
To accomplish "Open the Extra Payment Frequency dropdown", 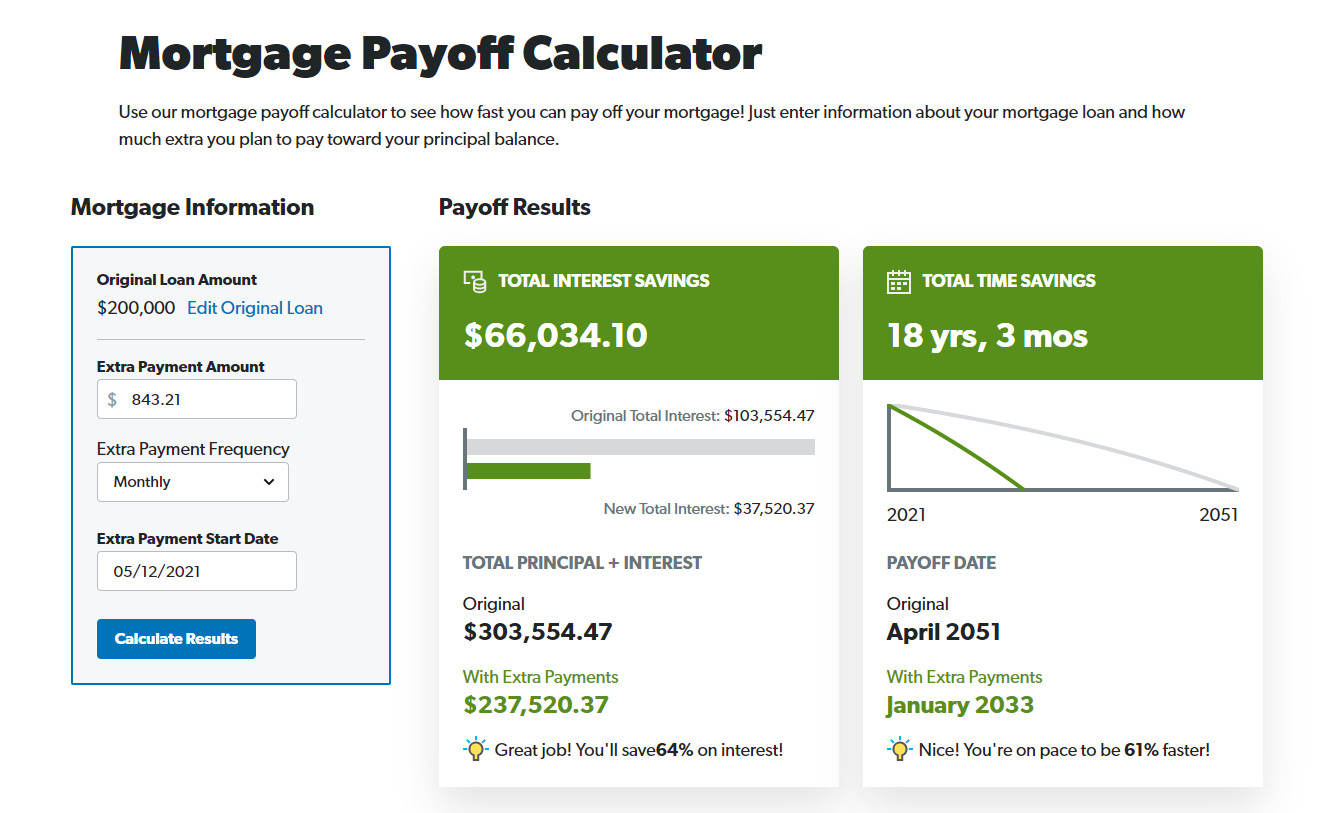I will [x=193, y=482].
